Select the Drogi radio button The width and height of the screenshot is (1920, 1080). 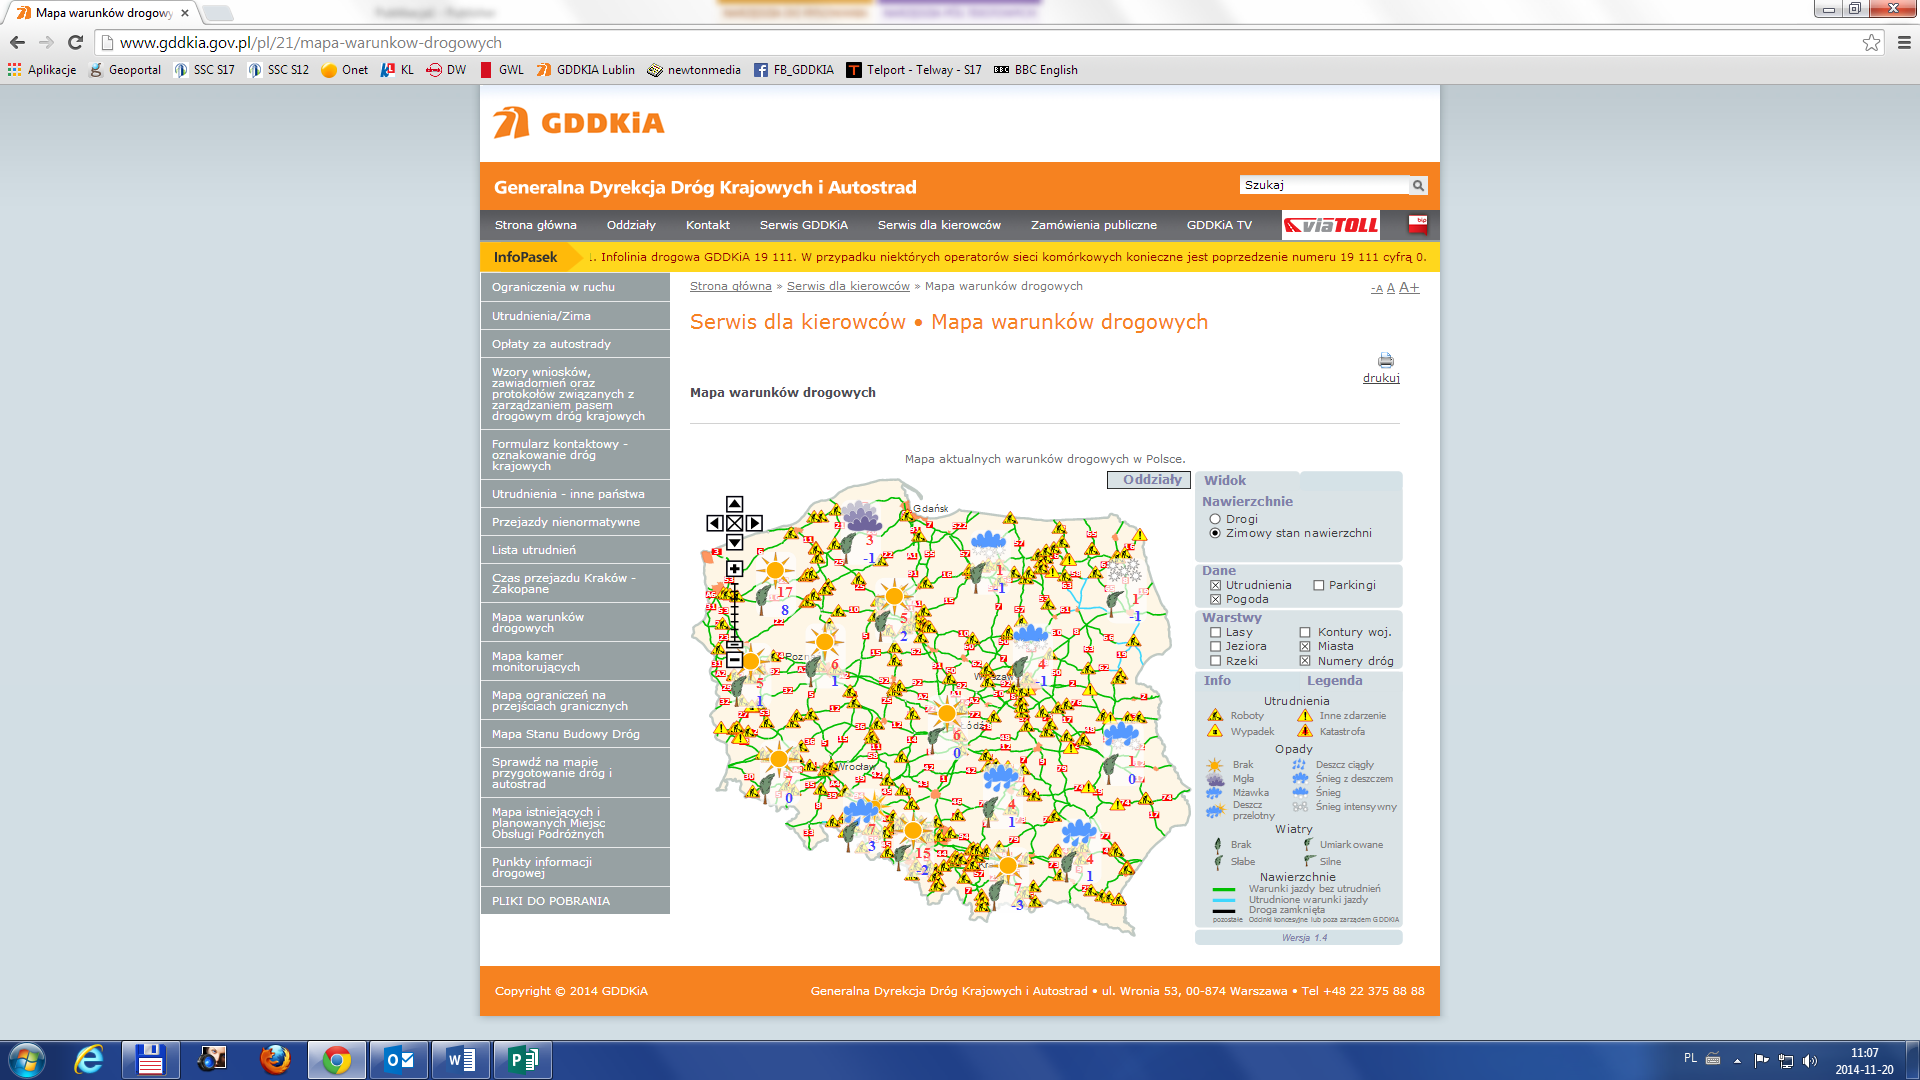pyautogui.click(x=1215, y=519)
